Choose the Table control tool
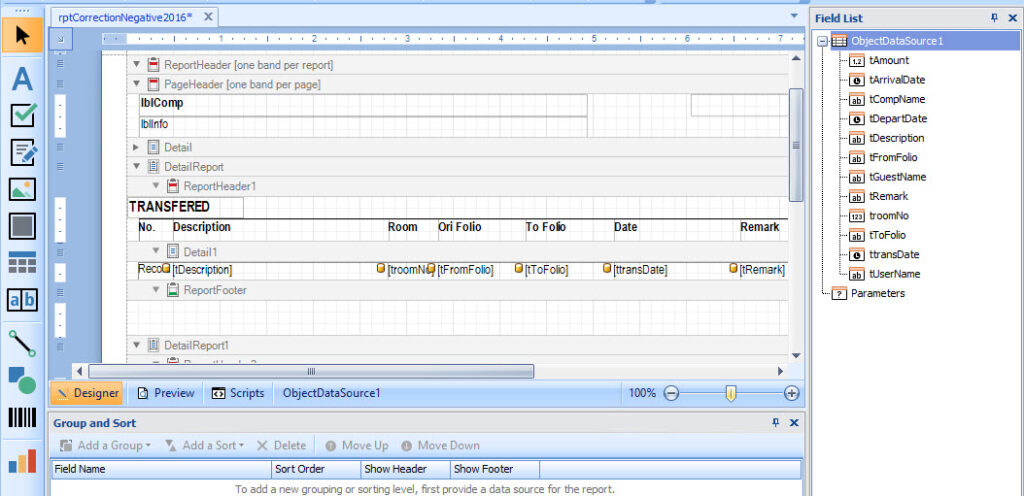This screenshot has width=1024, height=496. (x=22, y=263)
